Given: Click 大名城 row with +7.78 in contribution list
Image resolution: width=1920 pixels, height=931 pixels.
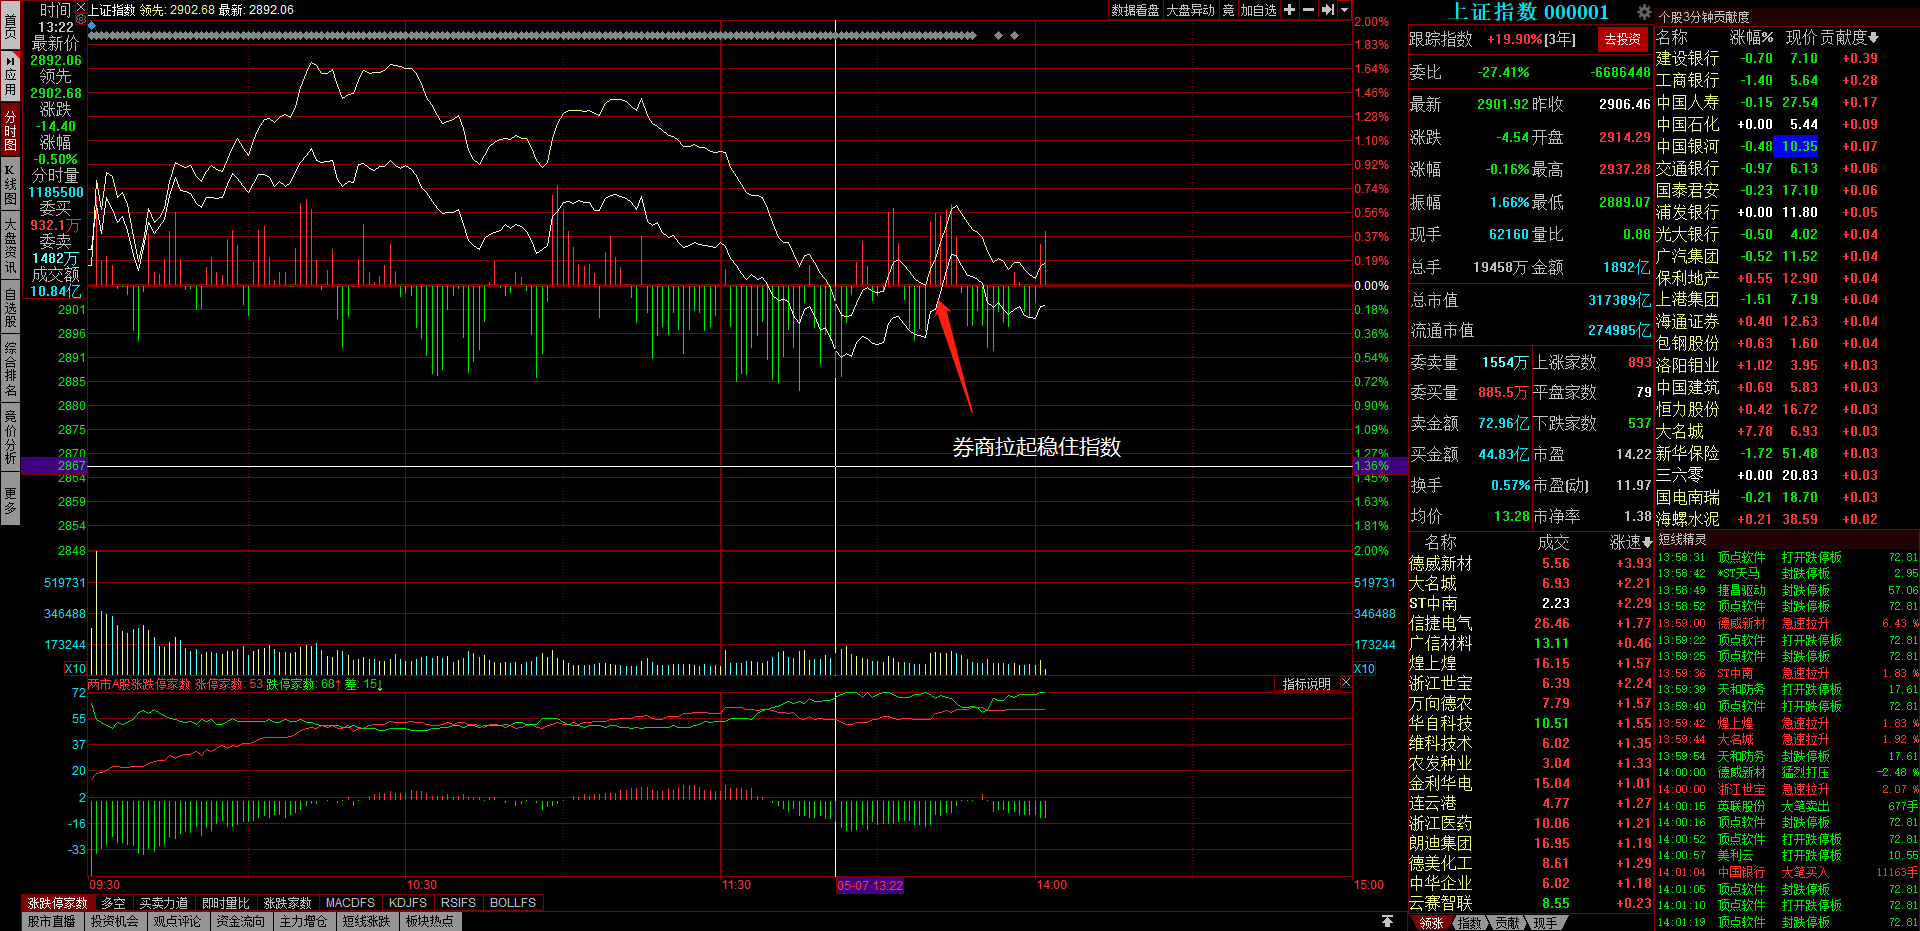Looking at the screenshot, I should (1767, 431).
